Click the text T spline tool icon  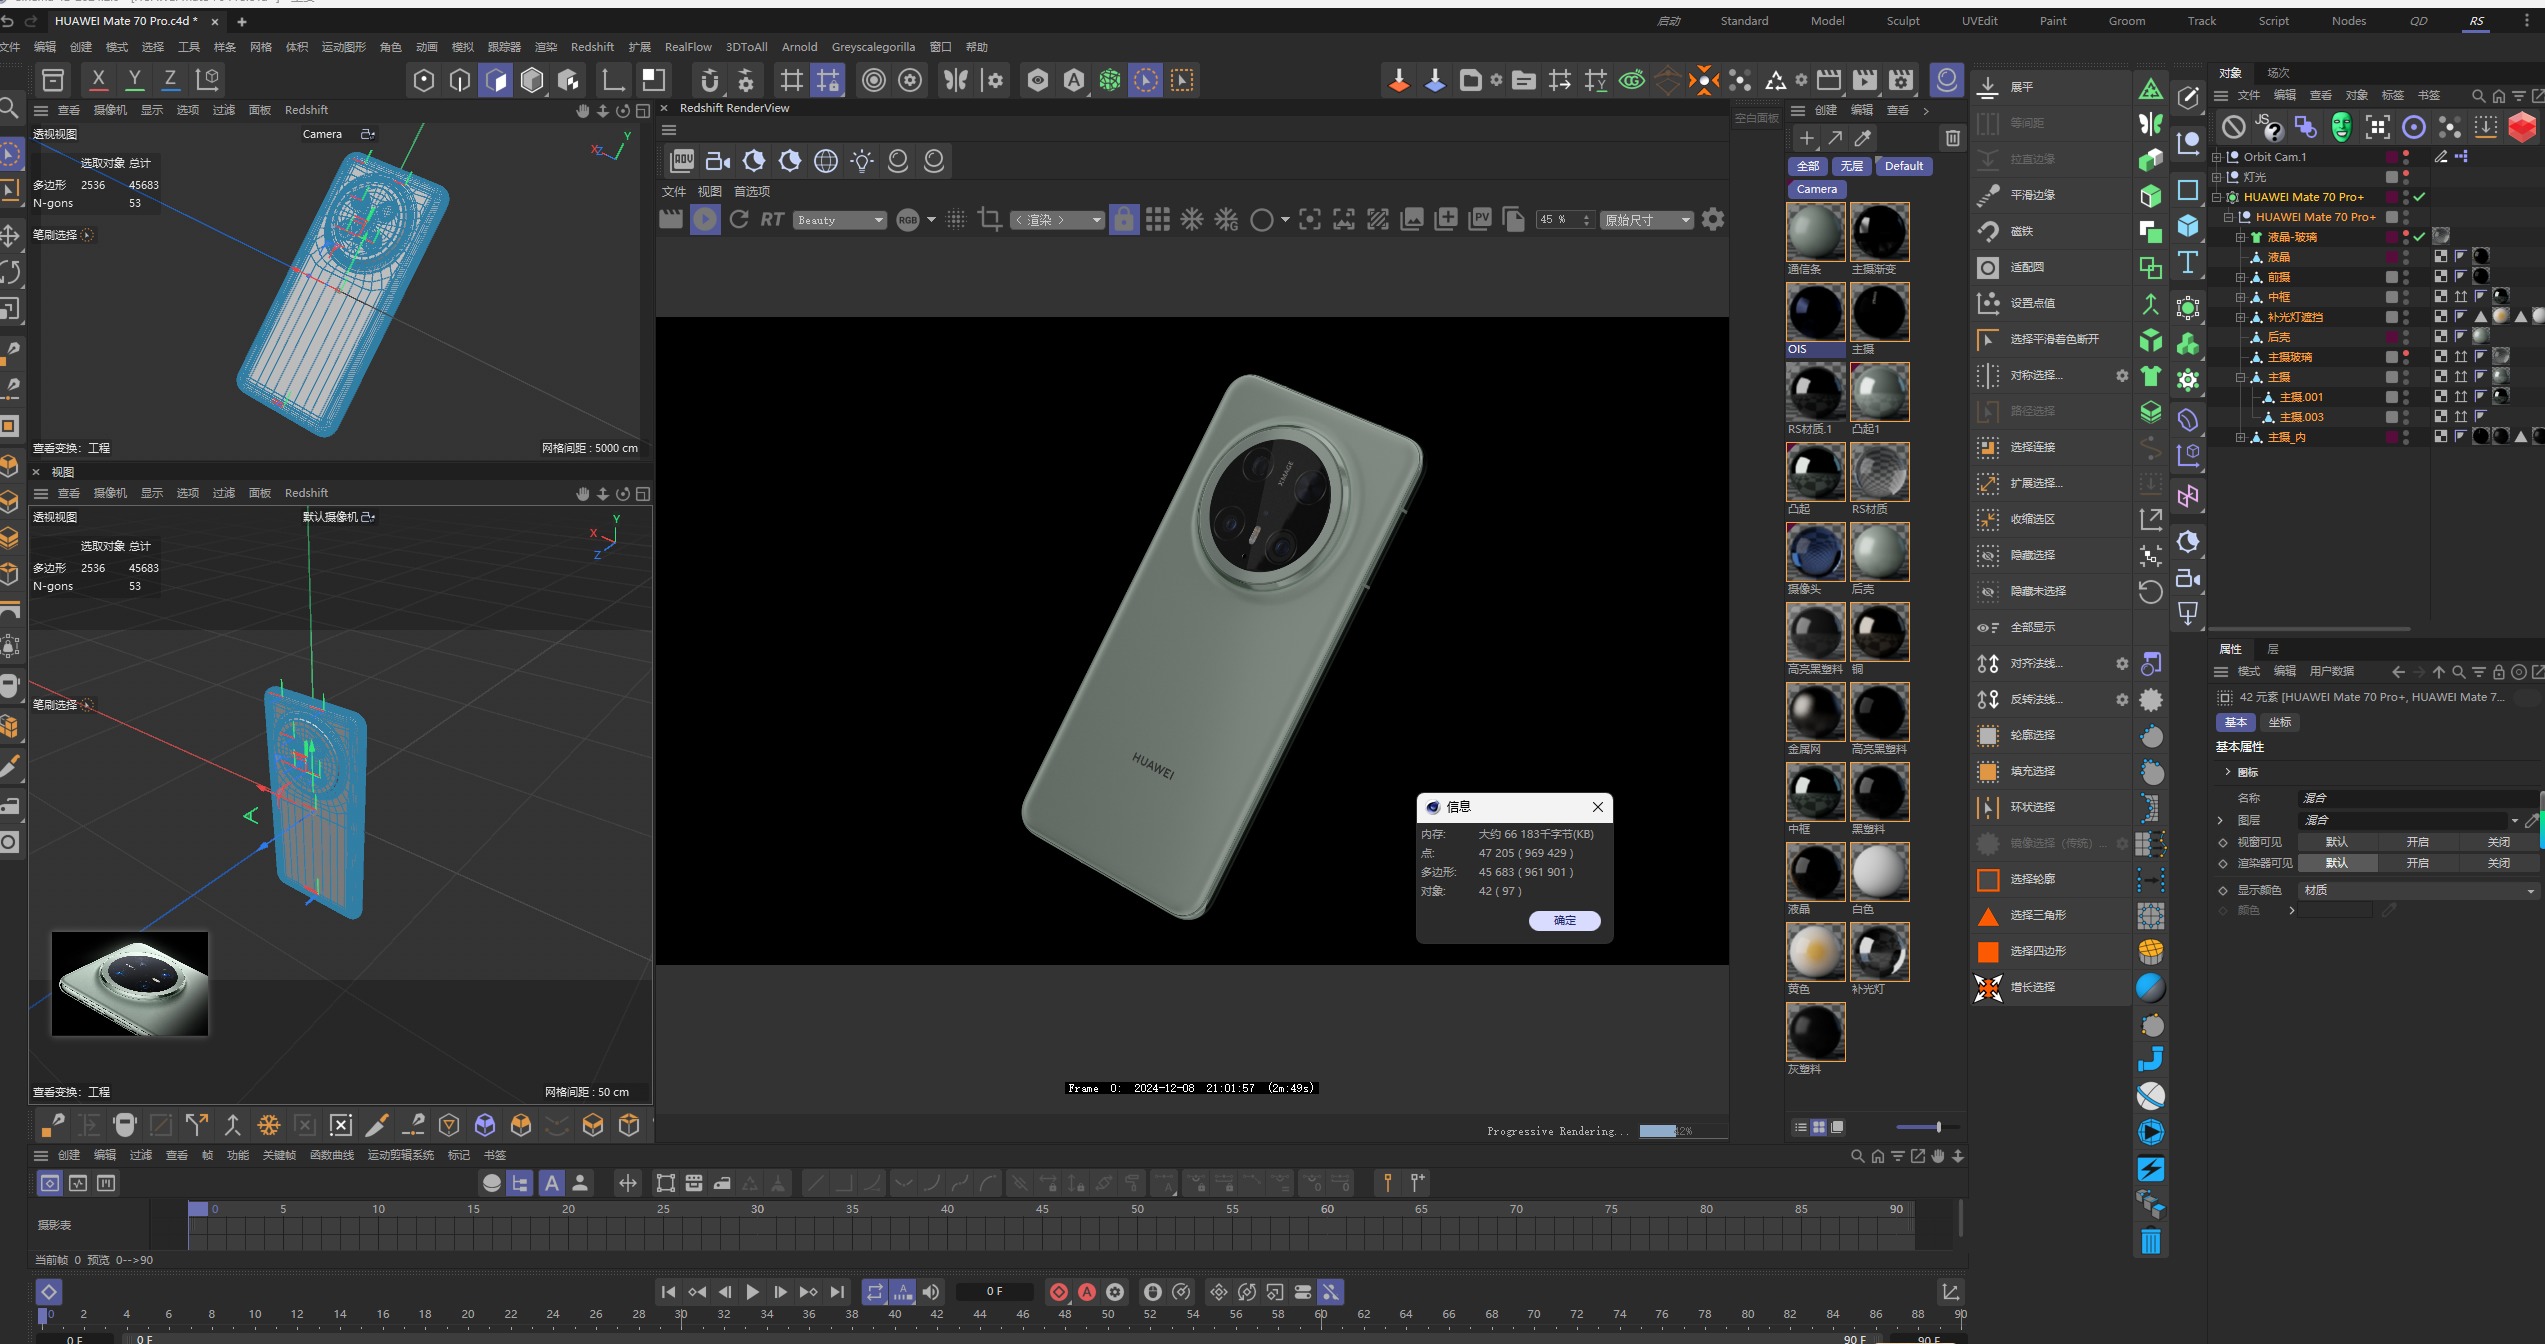2188,263
